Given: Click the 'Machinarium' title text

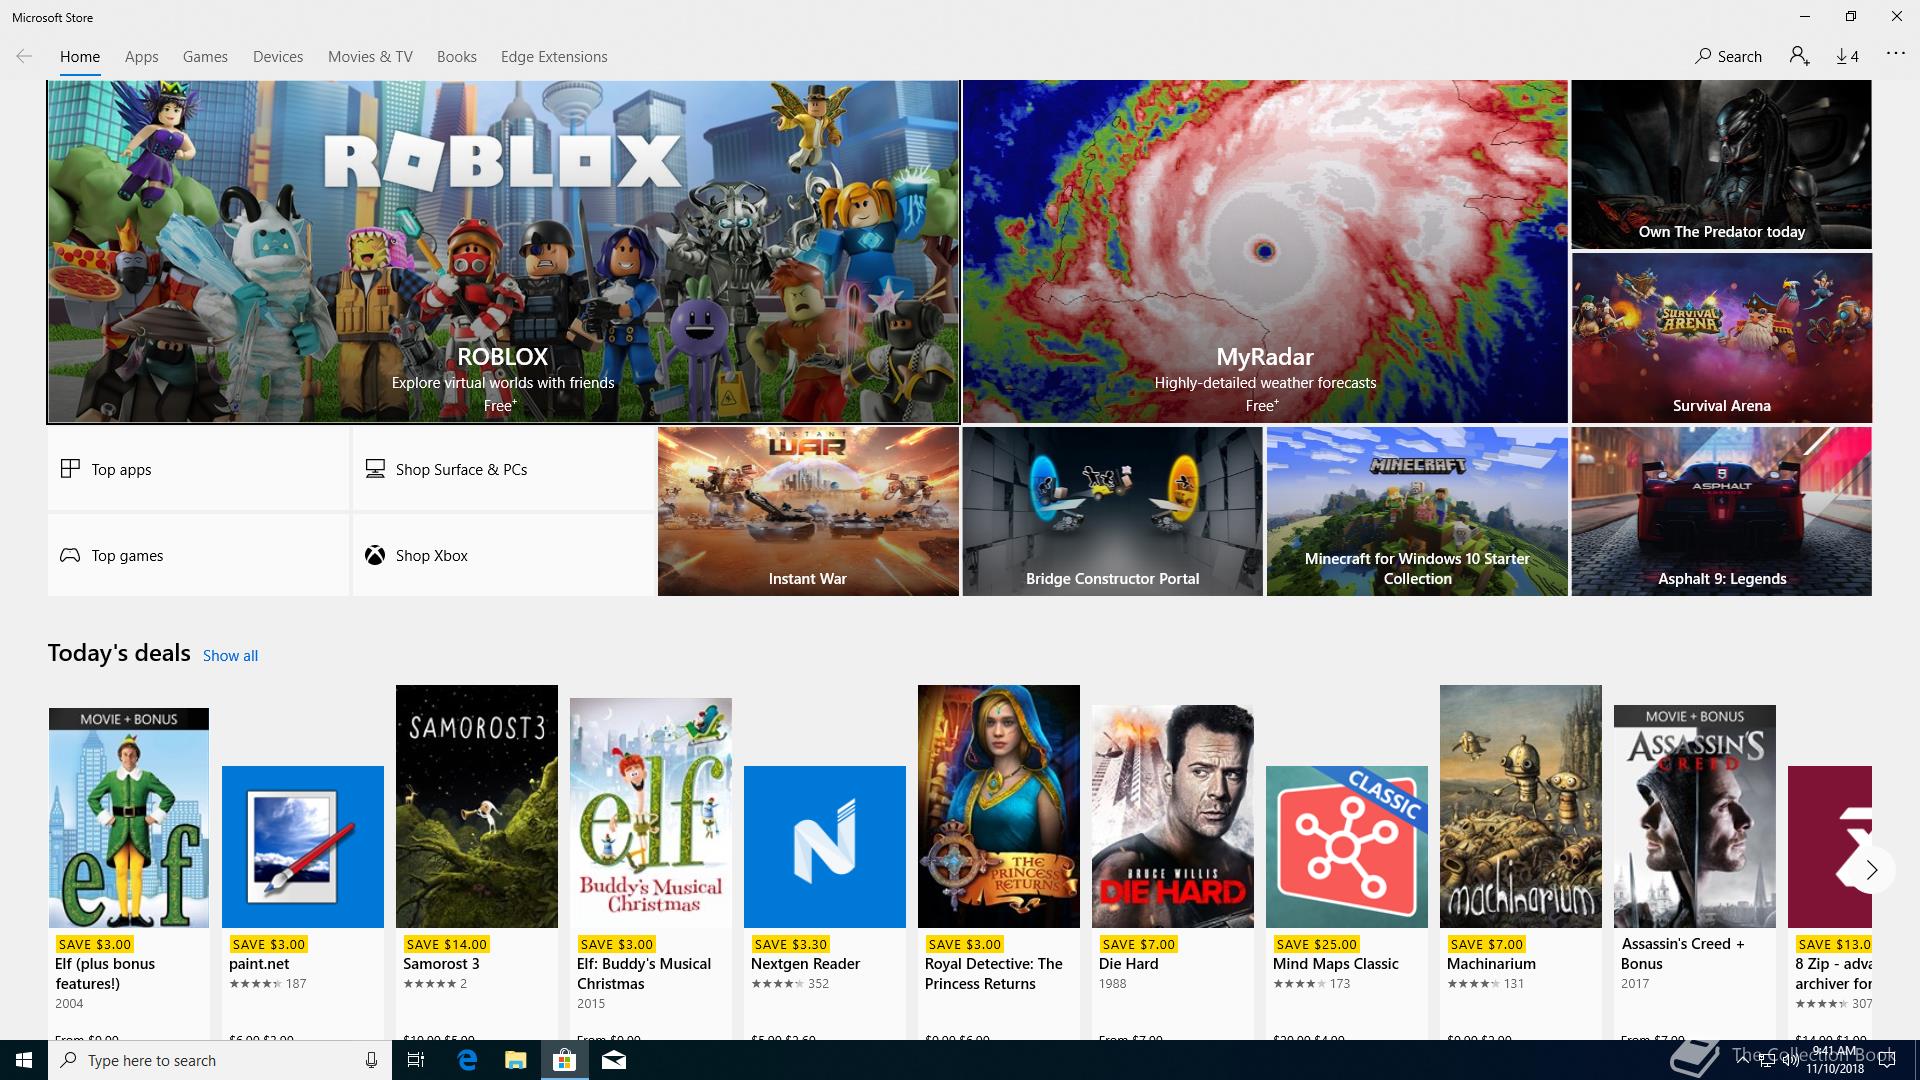Looking at the screenshot, I should click(1491, 964).
